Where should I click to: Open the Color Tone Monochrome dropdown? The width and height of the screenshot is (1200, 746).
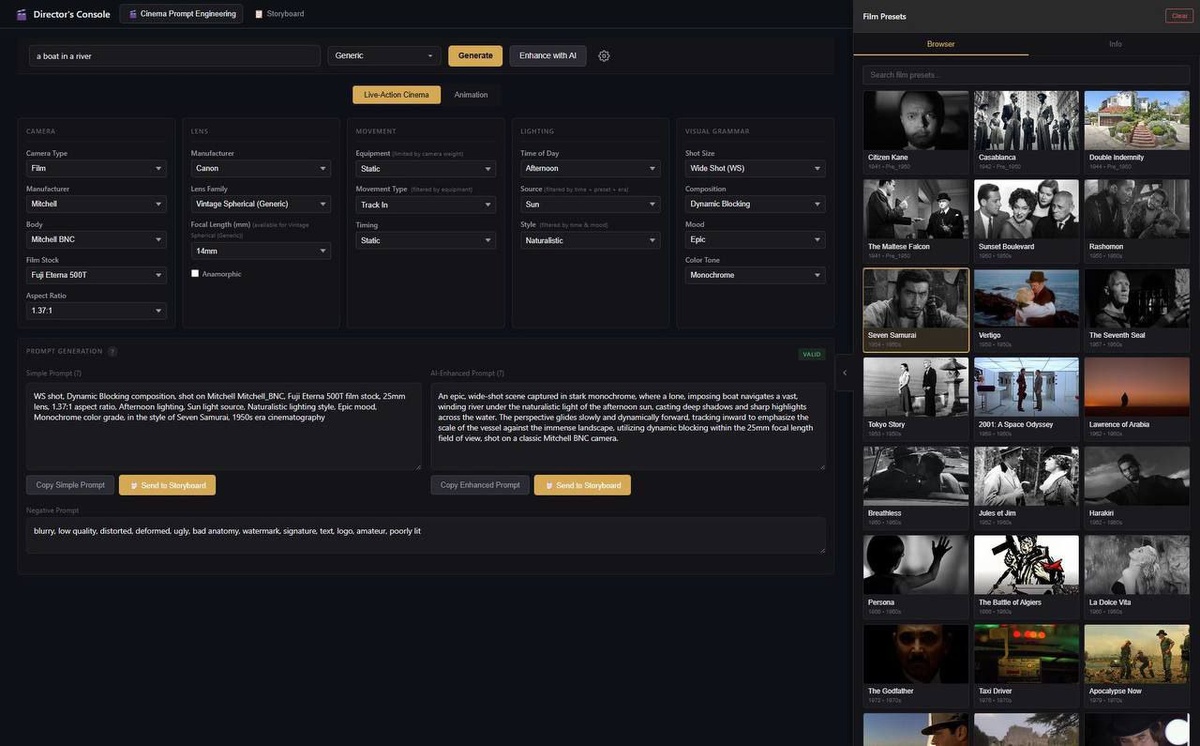[755, 275]
